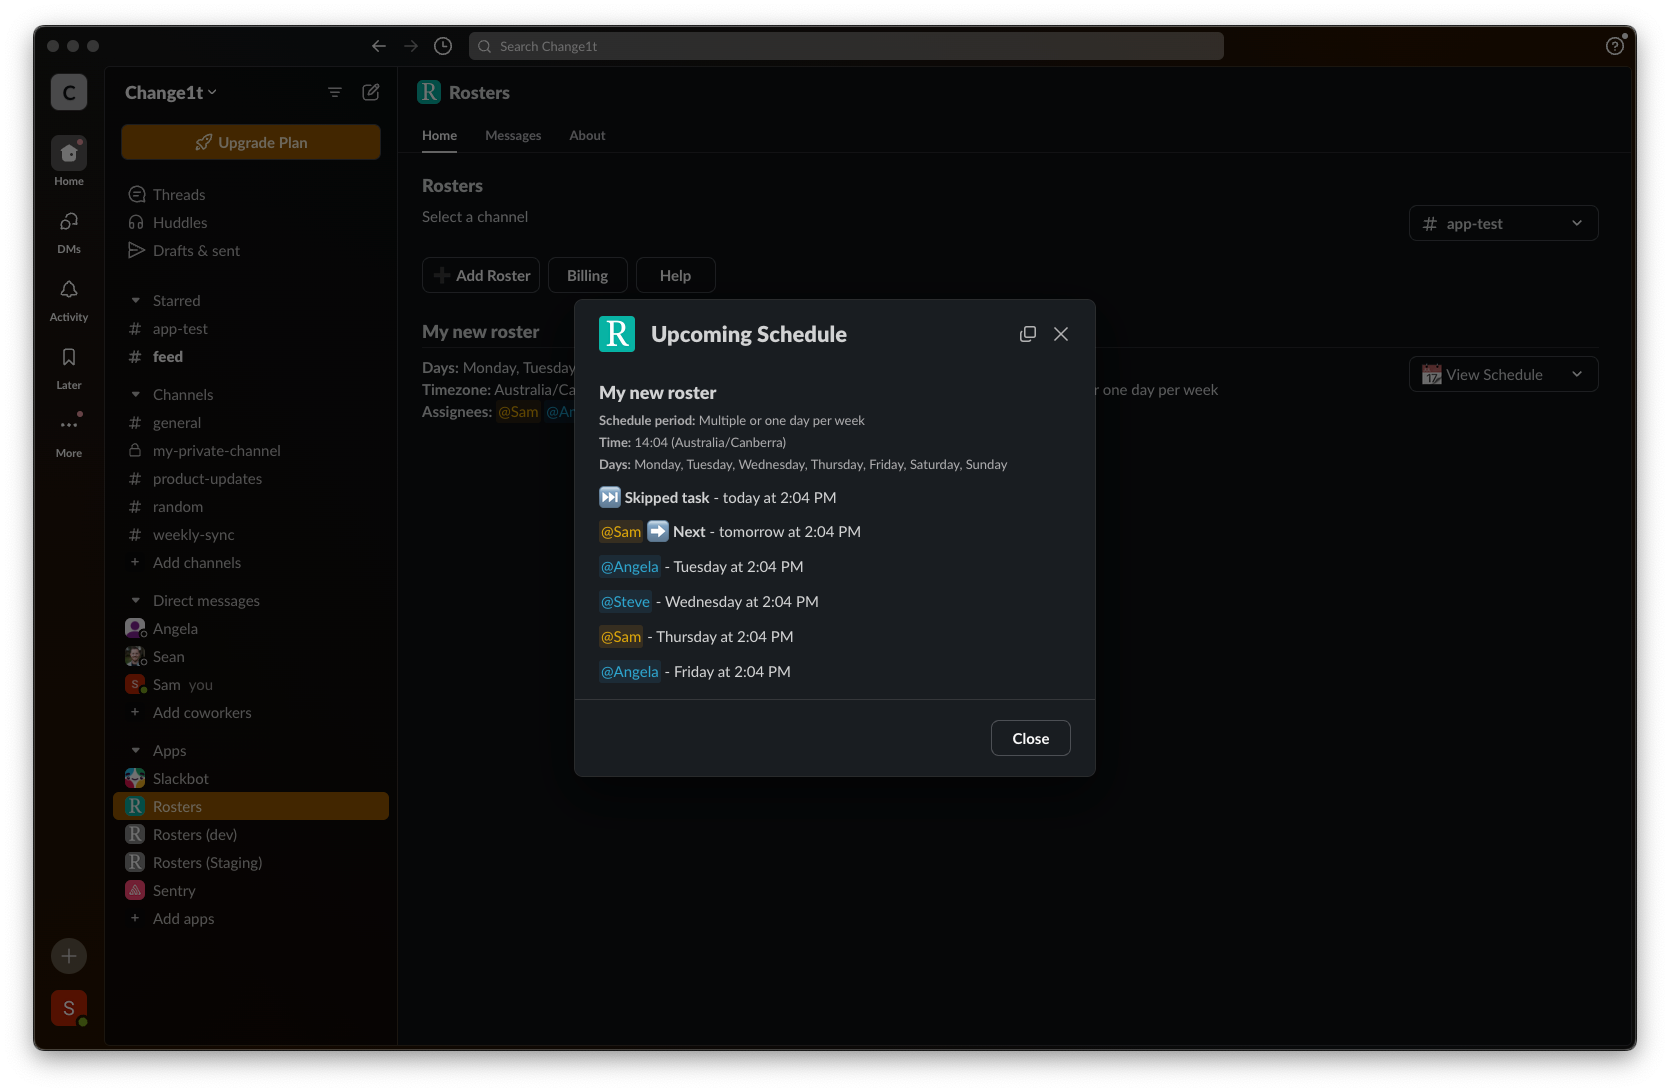
Task: Collapse the Apps section
Action: pos(135,750)
